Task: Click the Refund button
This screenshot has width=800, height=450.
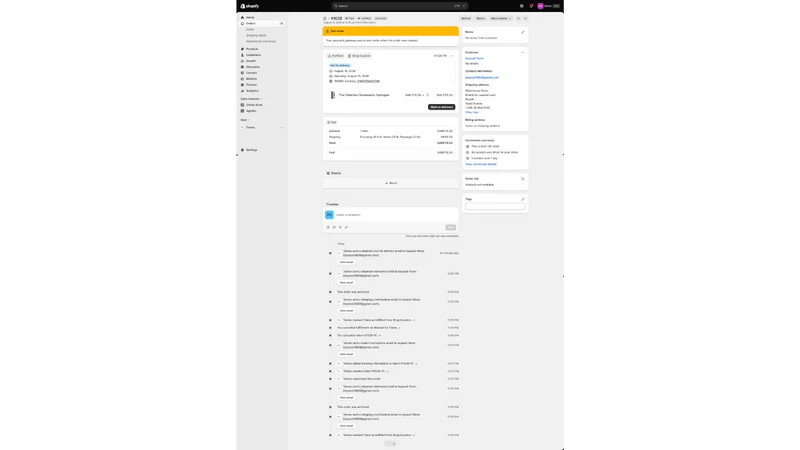Action: 466,18
